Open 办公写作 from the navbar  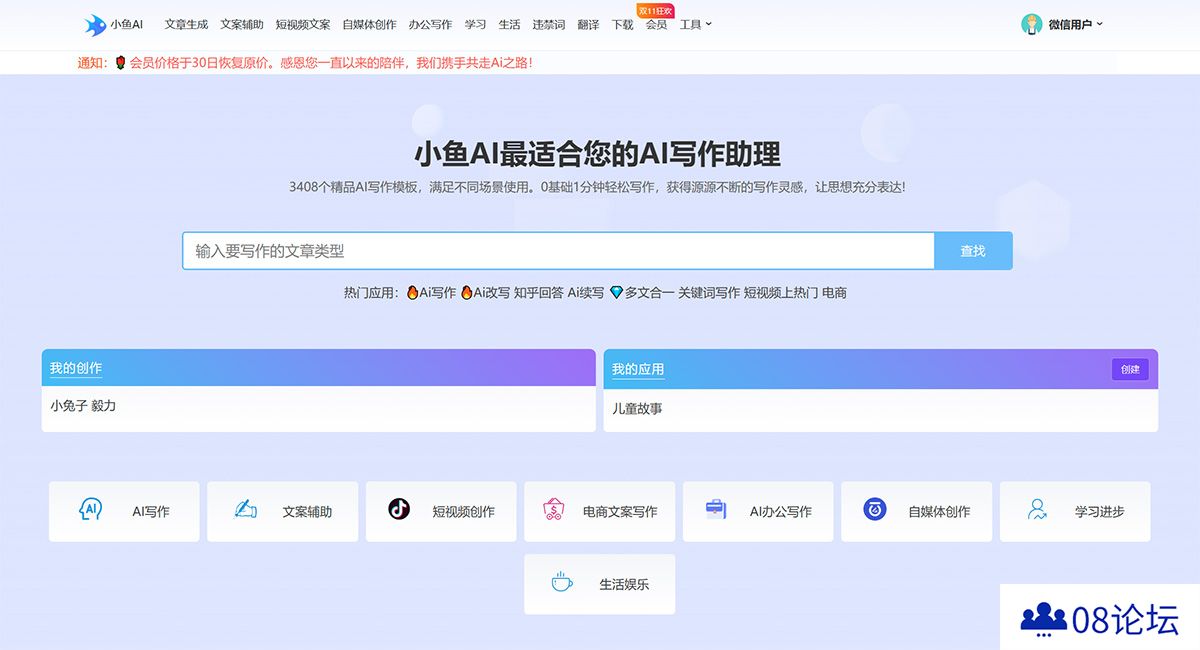pos(430,25)
